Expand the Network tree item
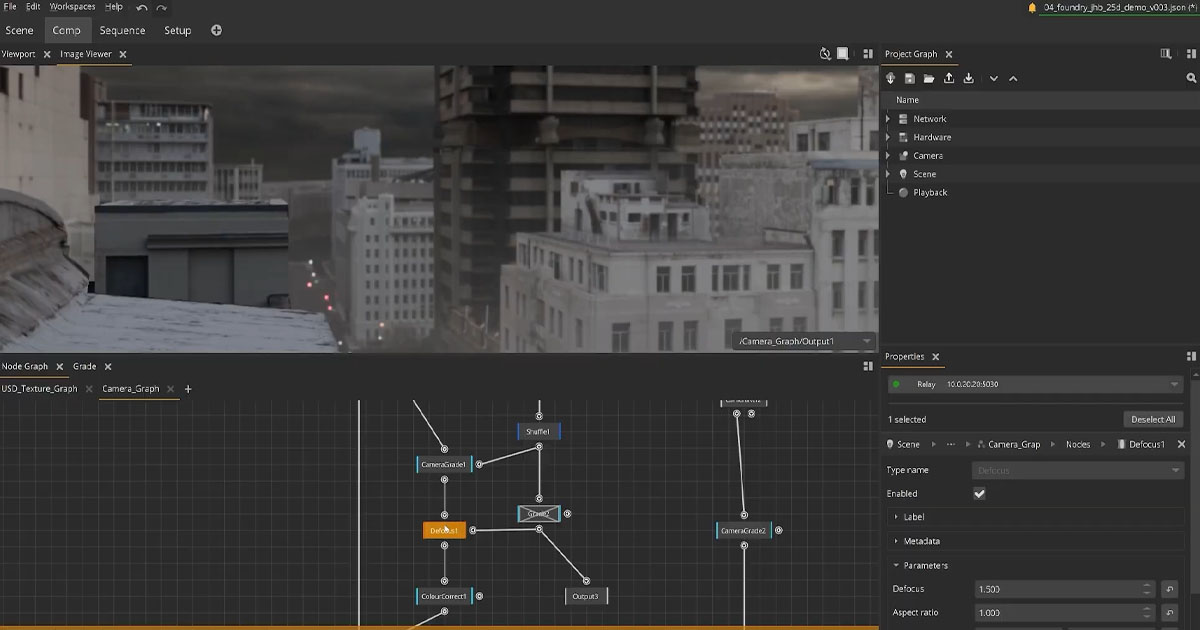This screenshot has height=630, width=1200. click(888, 119)
